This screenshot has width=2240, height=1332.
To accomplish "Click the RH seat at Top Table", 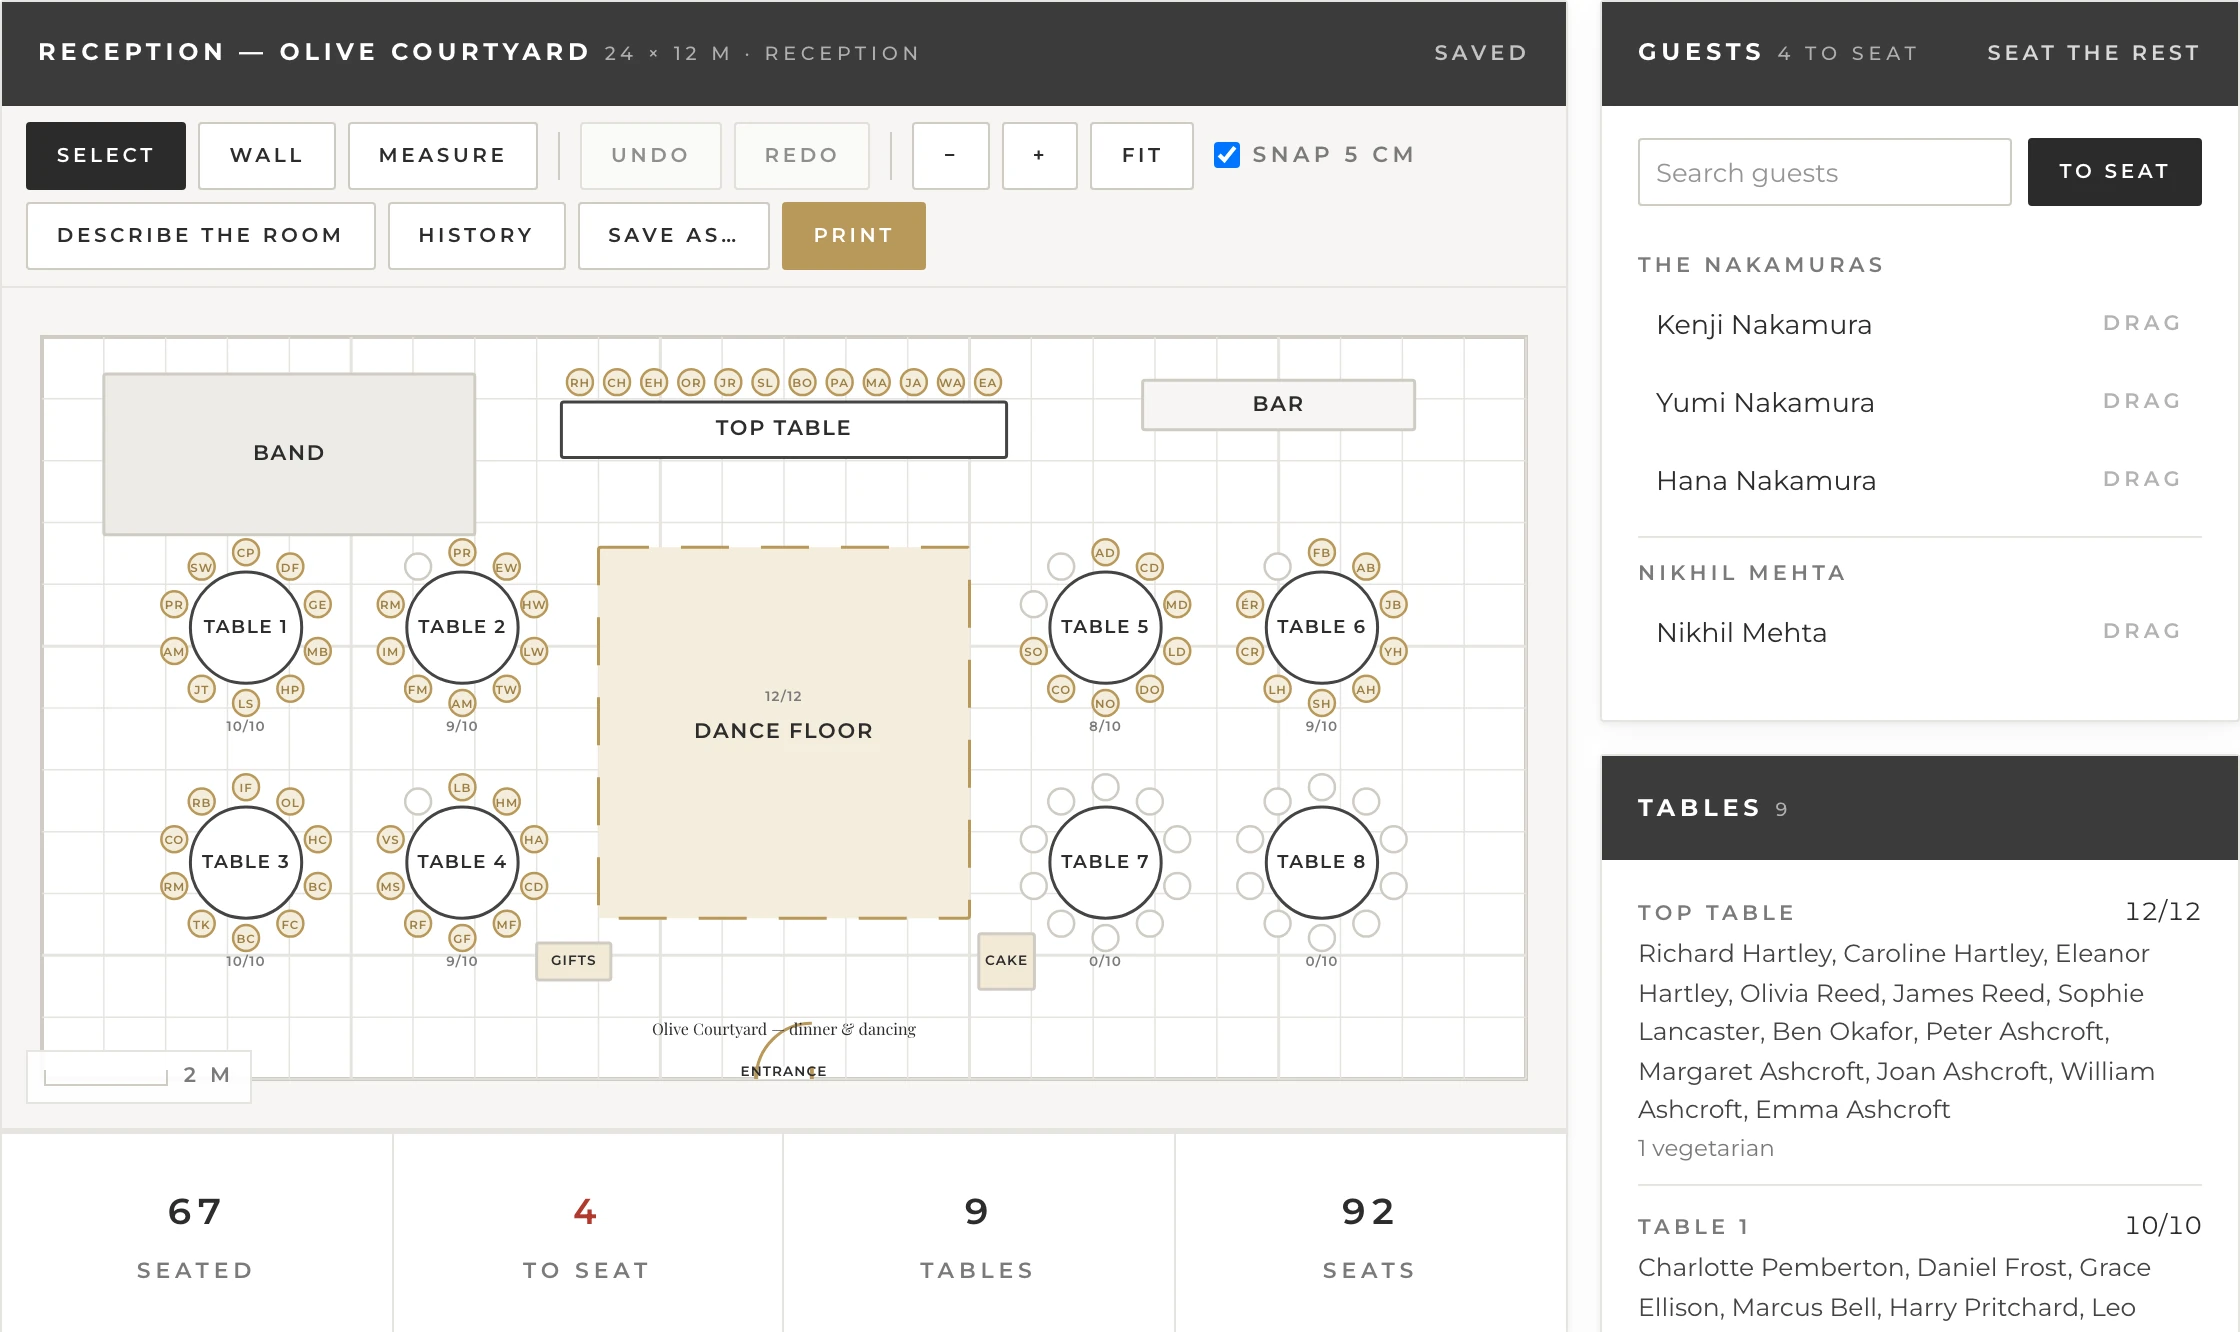I will (x=580, y=382).
